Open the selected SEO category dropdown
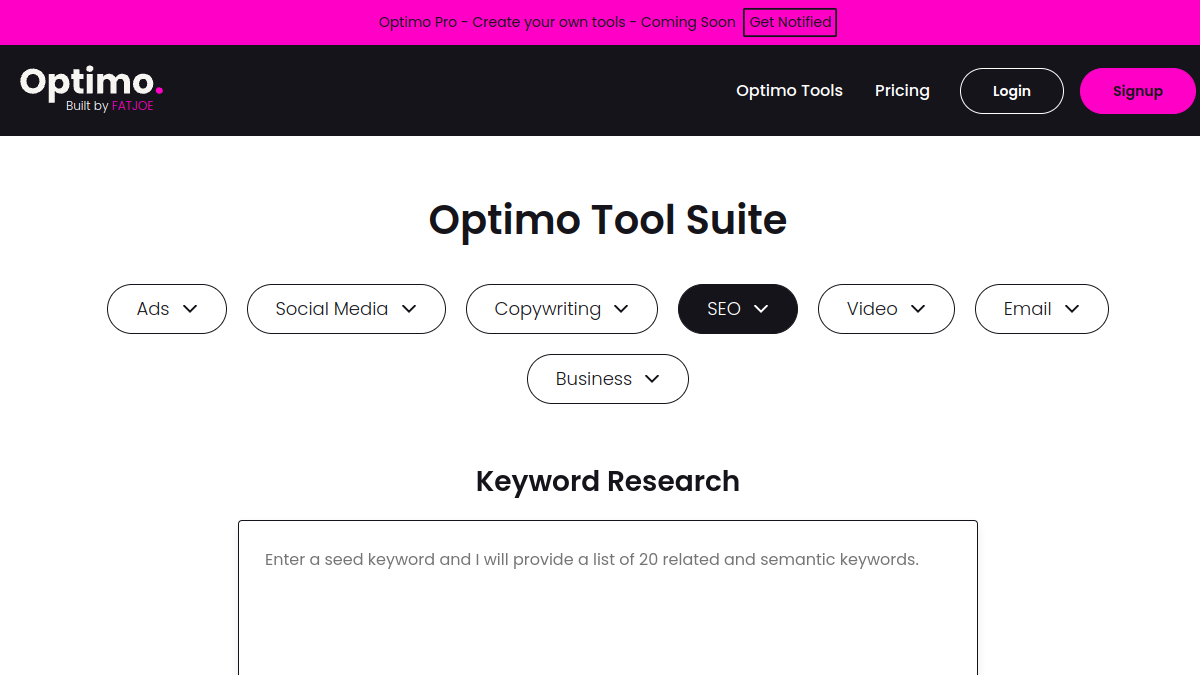The height and width of the screenshot is (675, 1200). 738,309
